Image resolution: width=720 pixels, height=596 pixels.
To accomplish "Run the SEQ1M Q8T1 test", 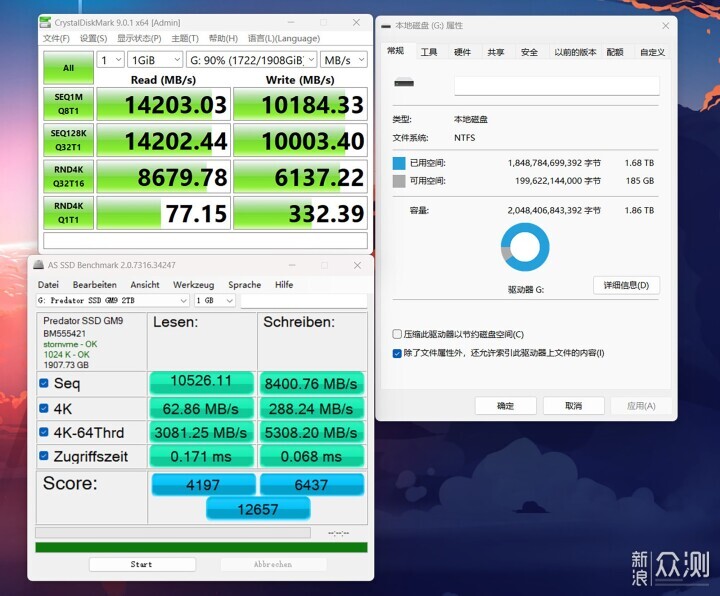I will (x=68, y=104).
